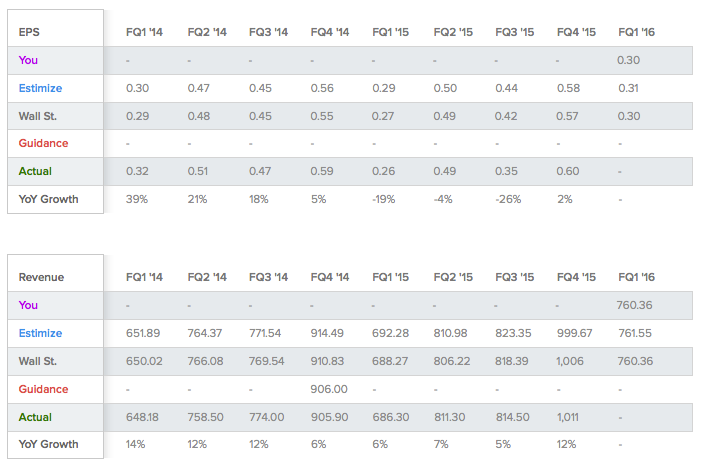The height and width of the screenshot is (469, 716).
Task: Select the Estimize label in Revenue table
Action: tap(40, 333)
